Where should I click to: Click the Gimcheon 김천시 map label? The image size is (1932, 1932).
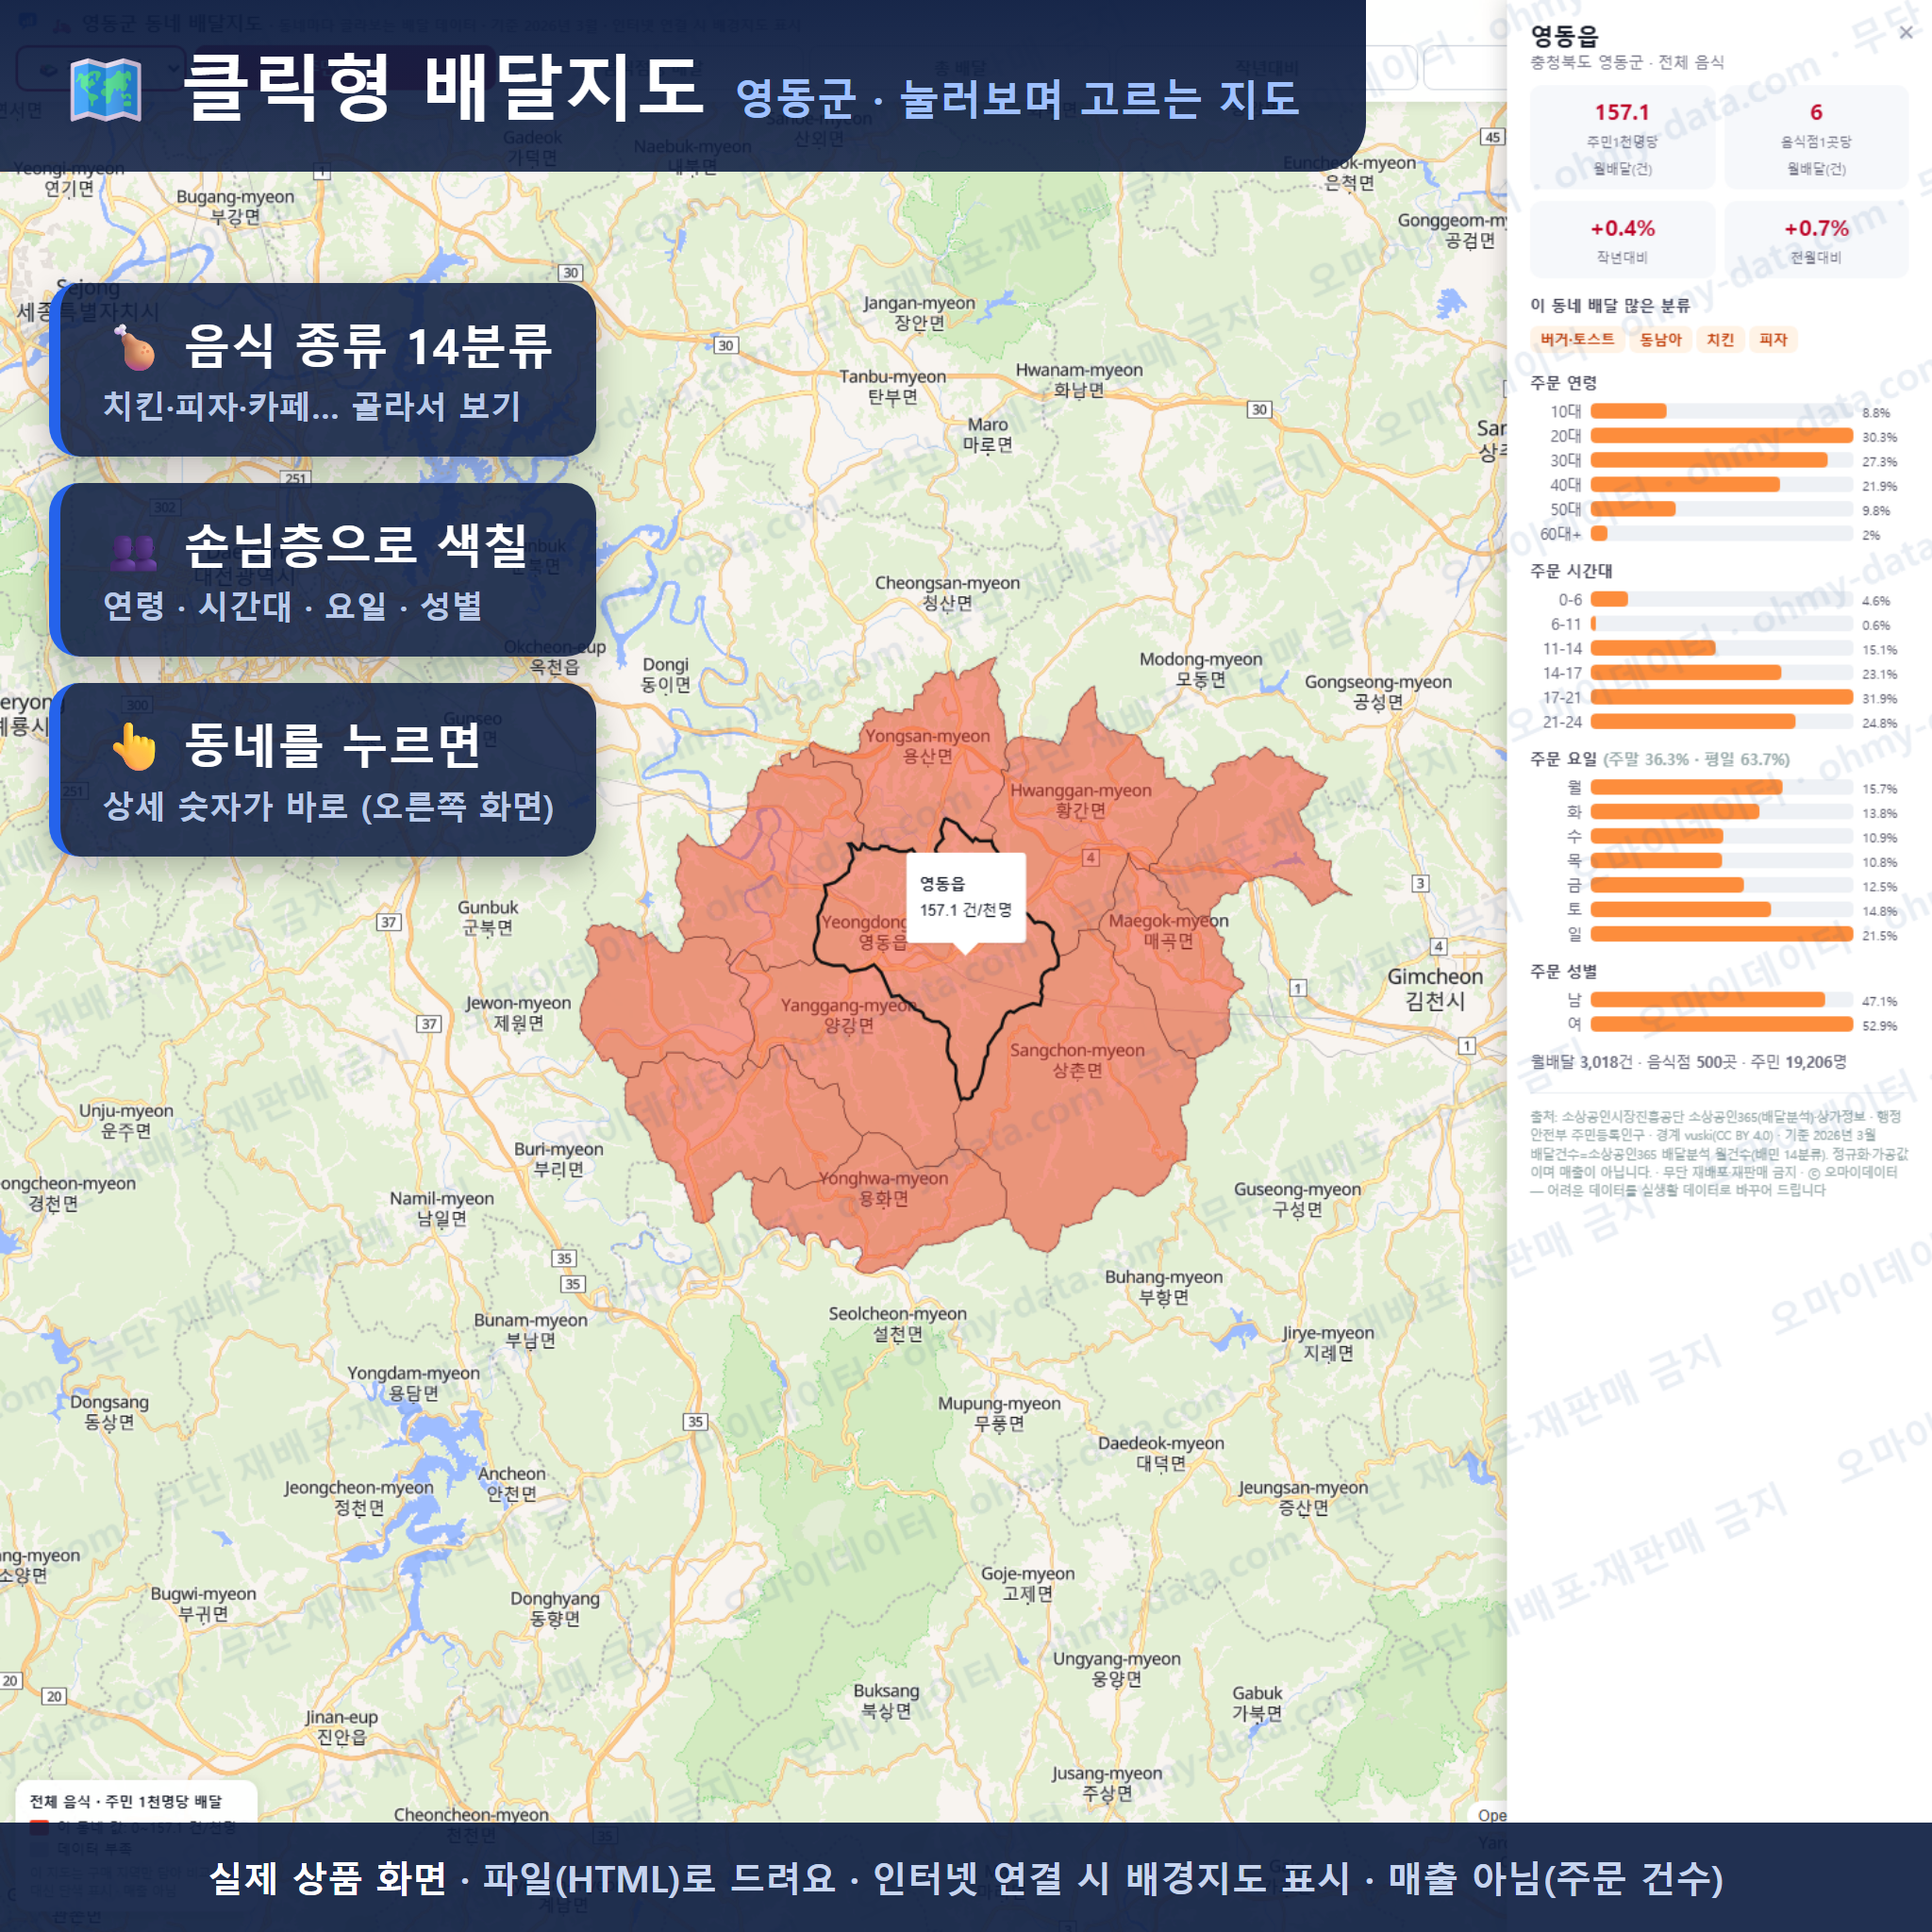1435,988
